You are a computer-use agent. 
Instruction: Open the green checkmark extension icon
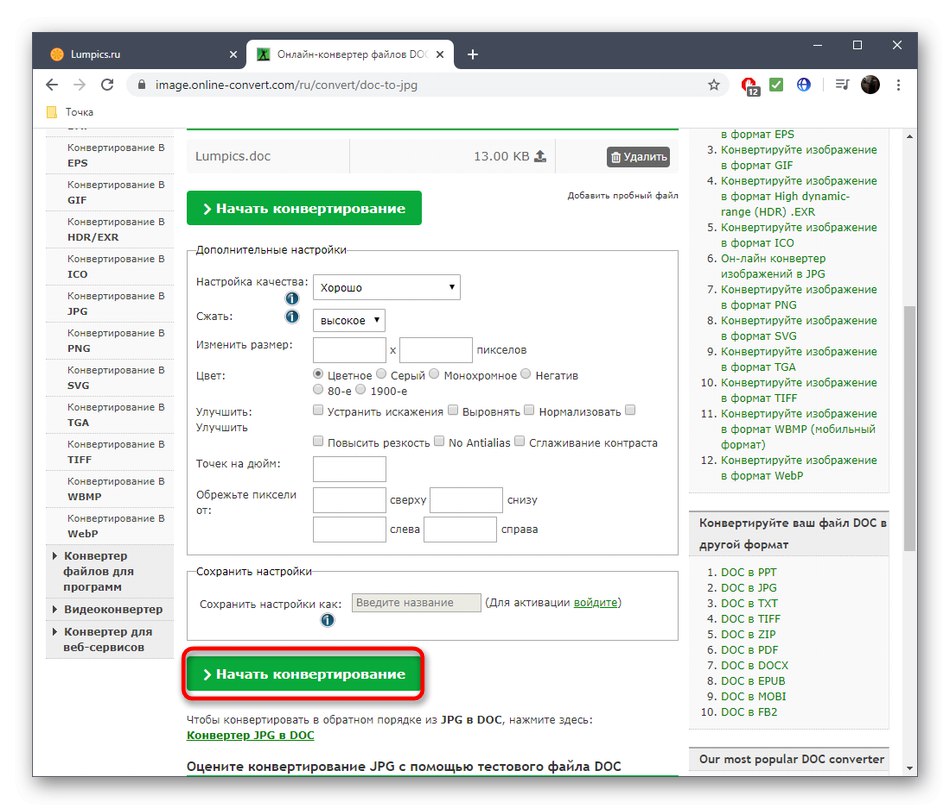(776, 85)
